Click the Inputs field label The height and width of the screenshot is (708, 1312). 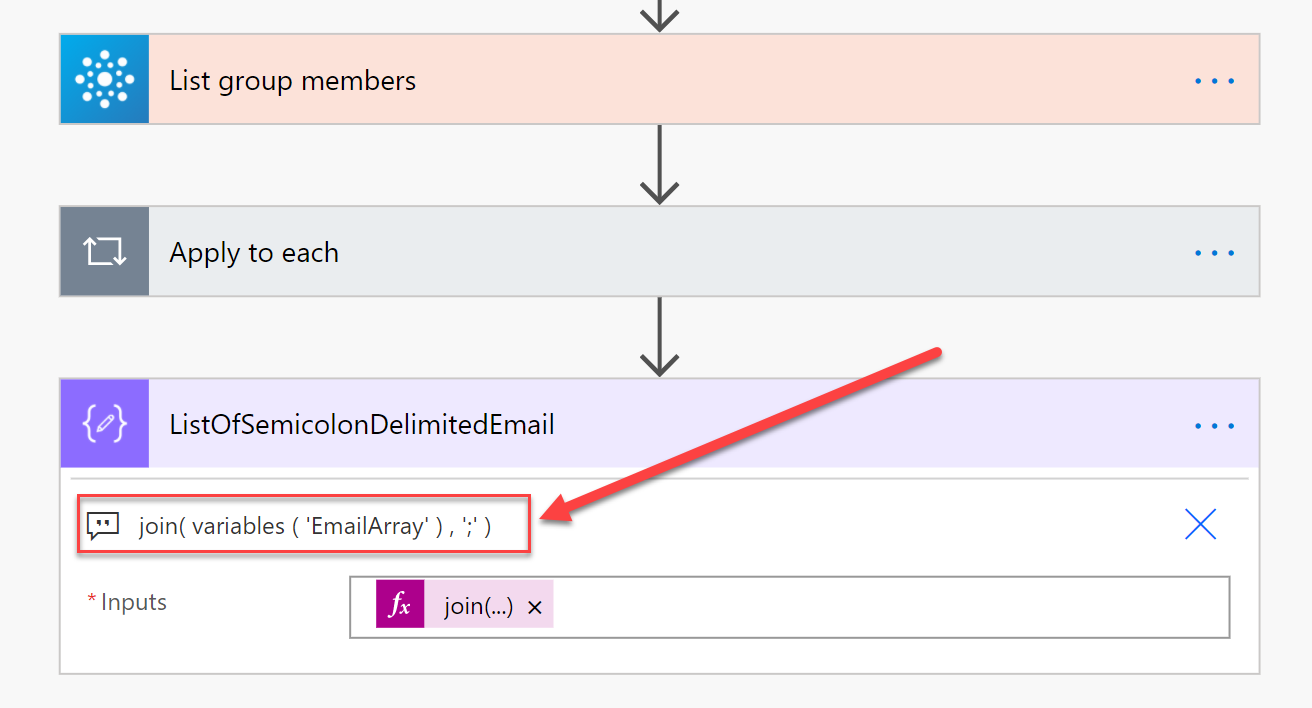(133, 602)
